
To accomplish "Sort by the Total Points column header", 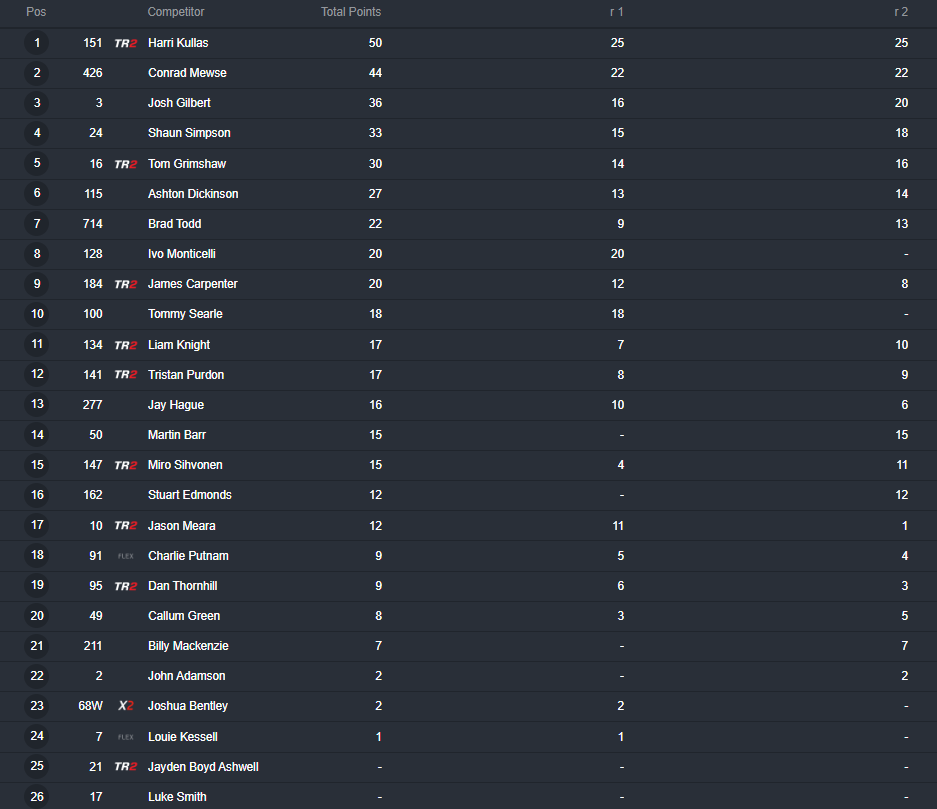I will [x=351, y=12].
